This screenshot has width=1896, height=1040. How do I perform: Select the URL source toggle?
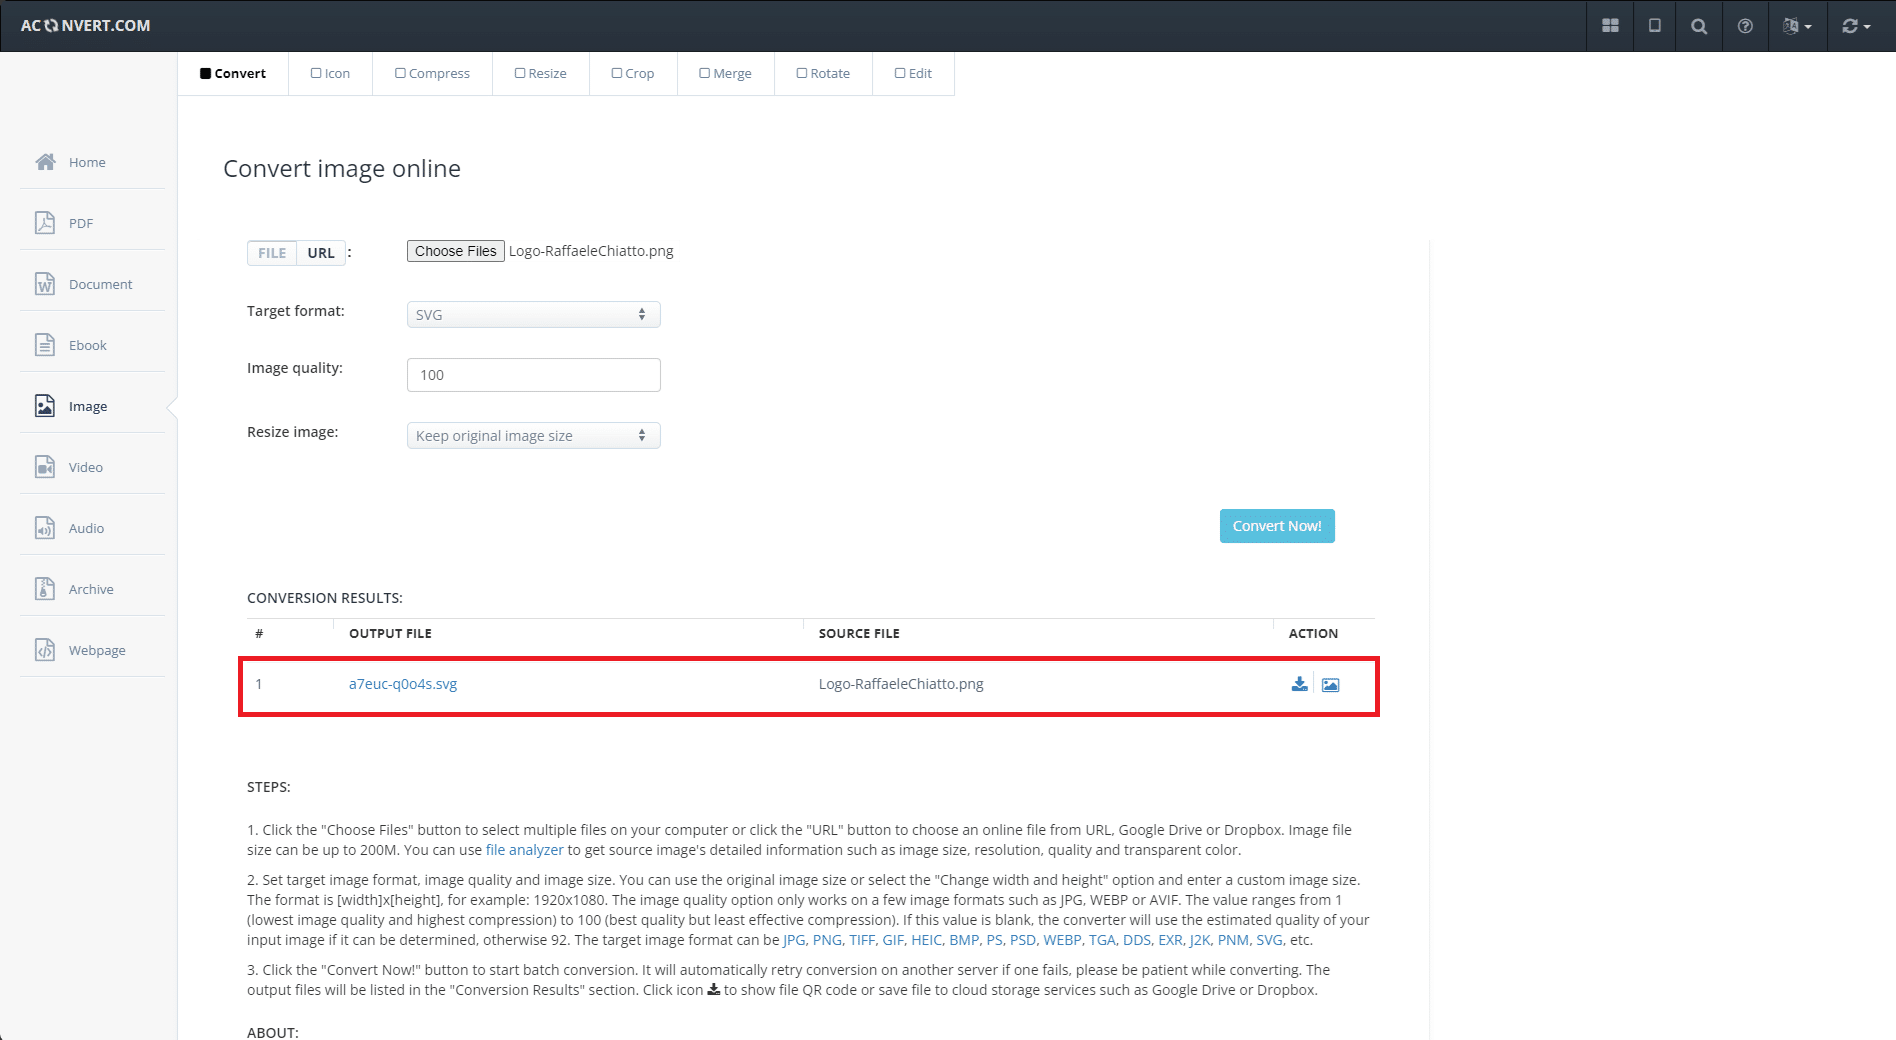321,253
